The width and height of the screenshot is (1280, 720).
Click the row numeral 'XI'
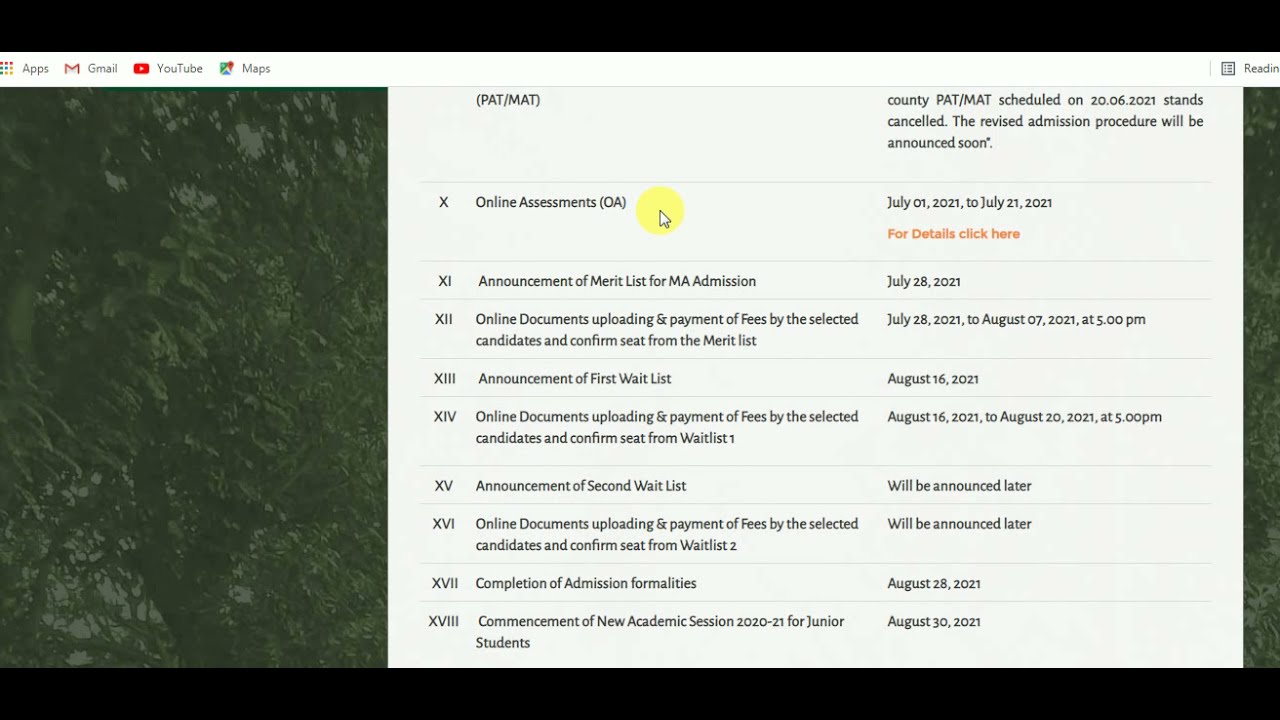tap(445, 281)
